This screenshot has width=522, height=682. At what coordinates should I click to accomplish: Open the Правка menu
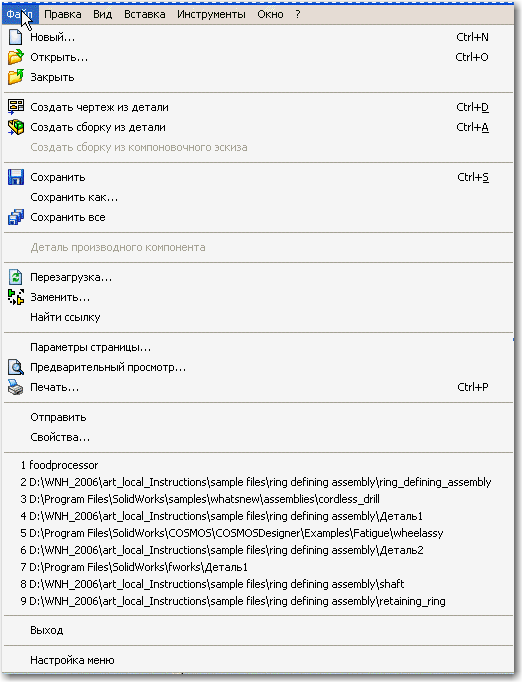click(63, 14)
